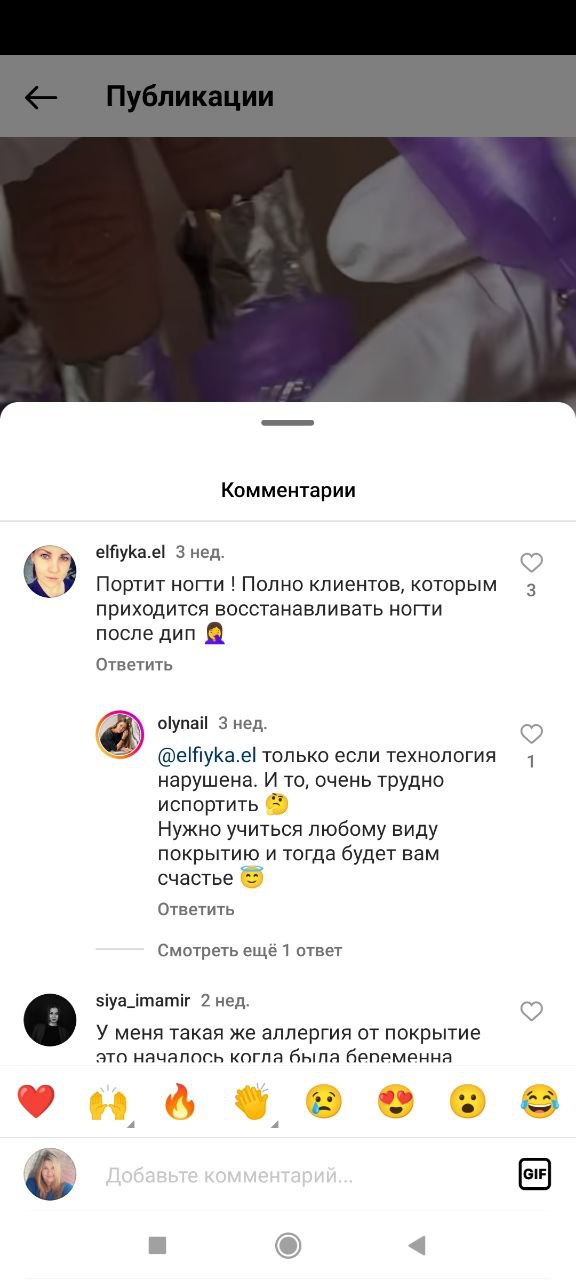Send the heart-eyes emoji reaction

[396, 1102]
